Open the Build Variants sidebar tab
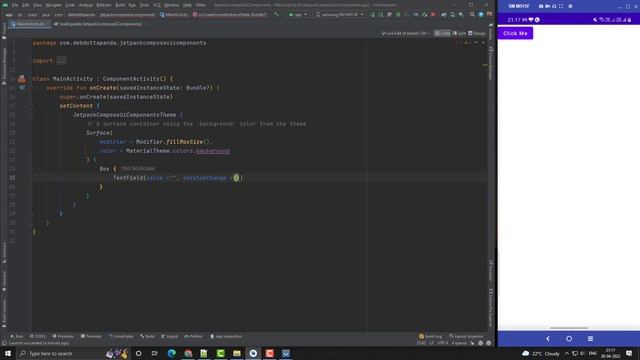This screenshot has width=640, height=360. tap(4, 313)
